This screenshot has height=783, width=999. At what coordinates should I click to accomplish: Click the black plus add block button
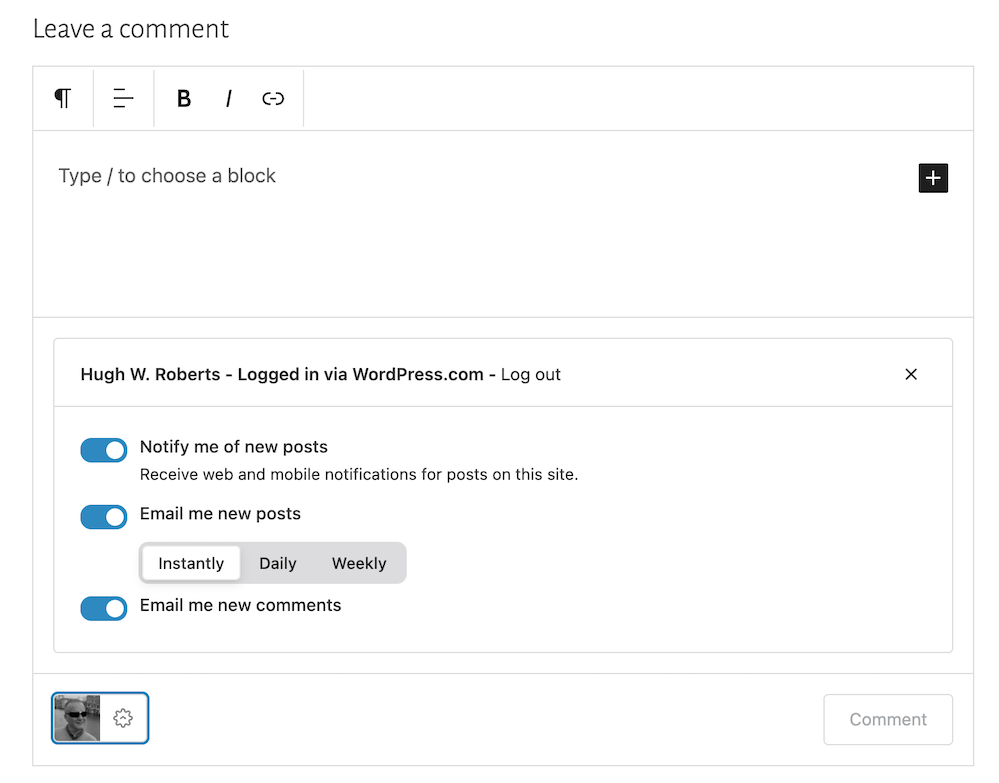[932, 178]
